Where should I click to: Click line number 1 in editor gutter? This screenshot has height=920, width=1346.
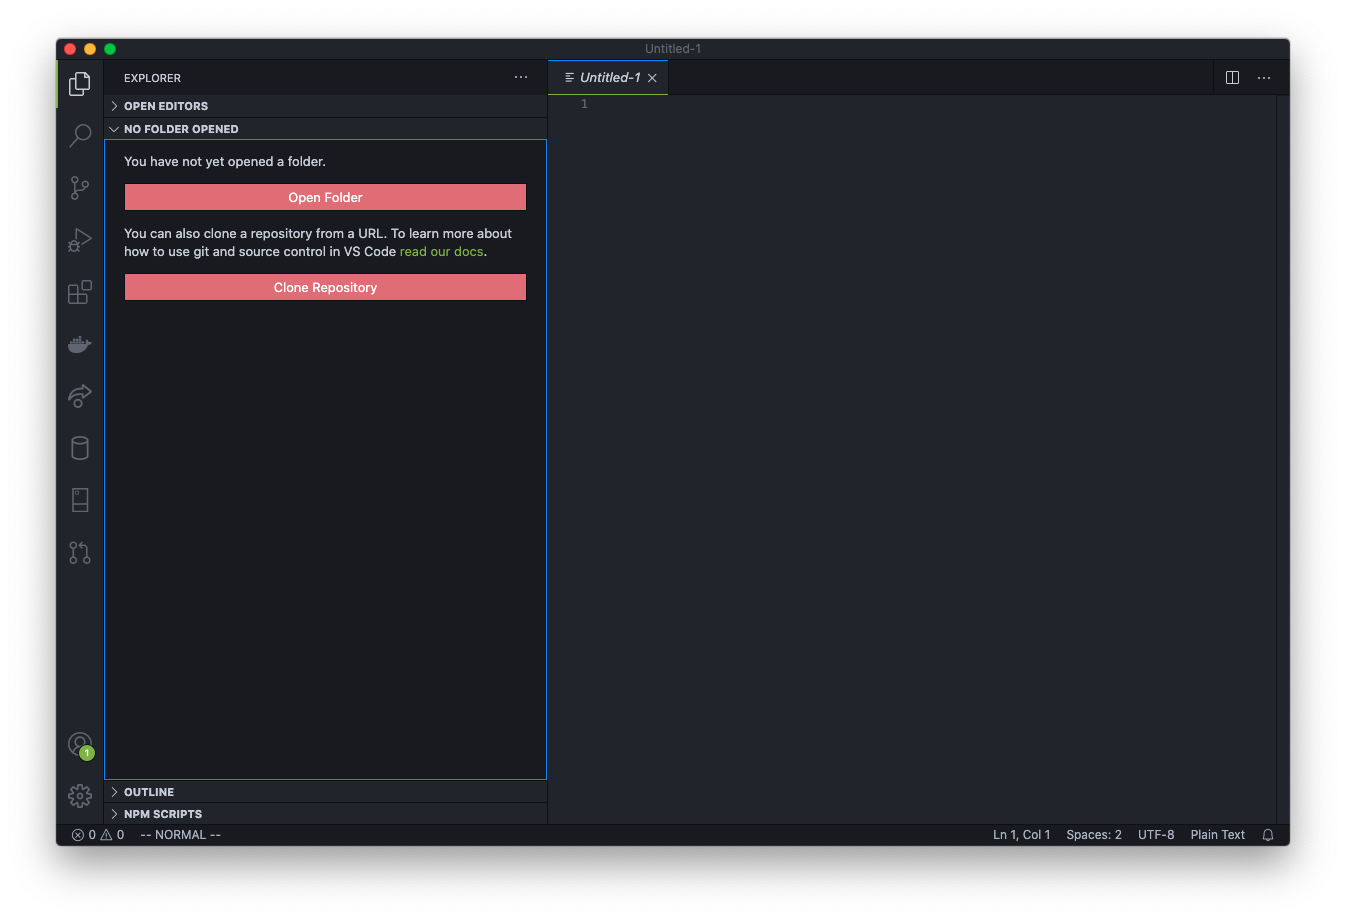point(584,104)
